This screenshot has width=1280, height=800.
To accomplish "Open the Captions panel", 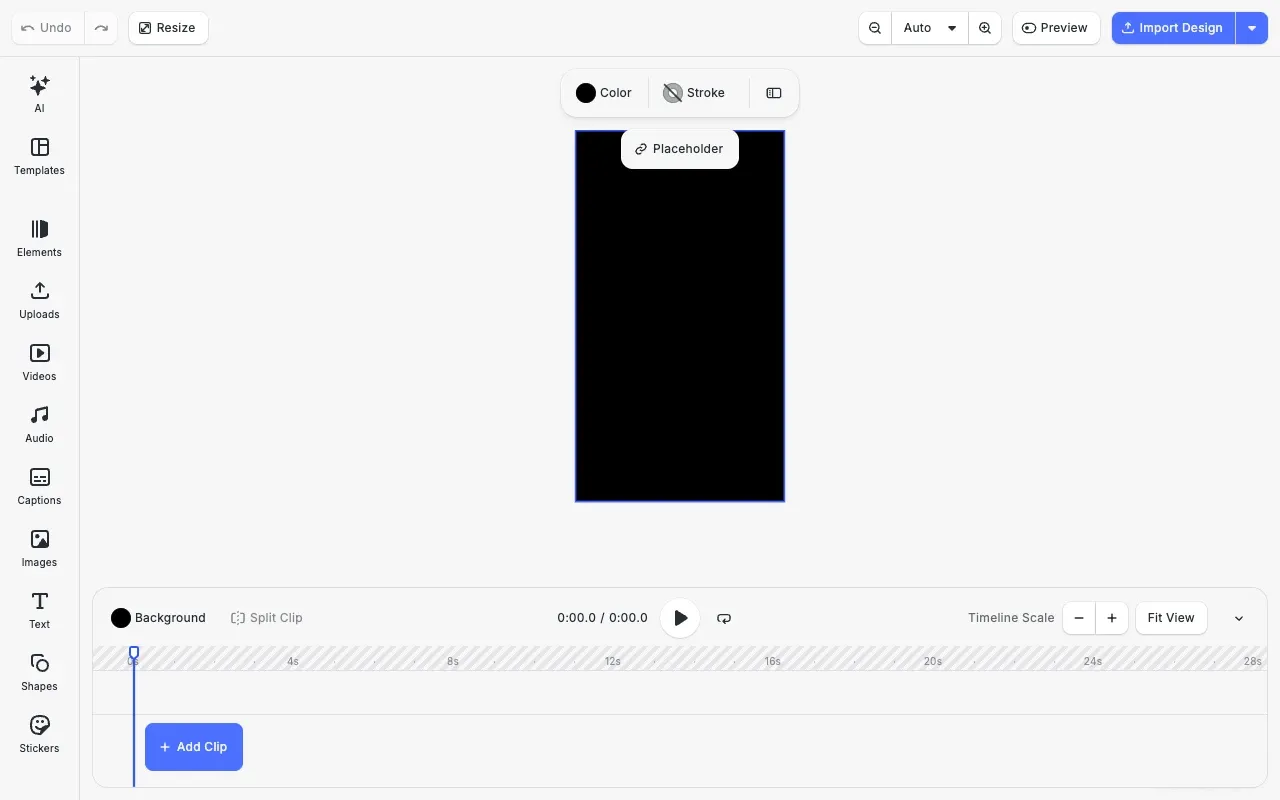I will pyautogui.click(x=39, y=485).
